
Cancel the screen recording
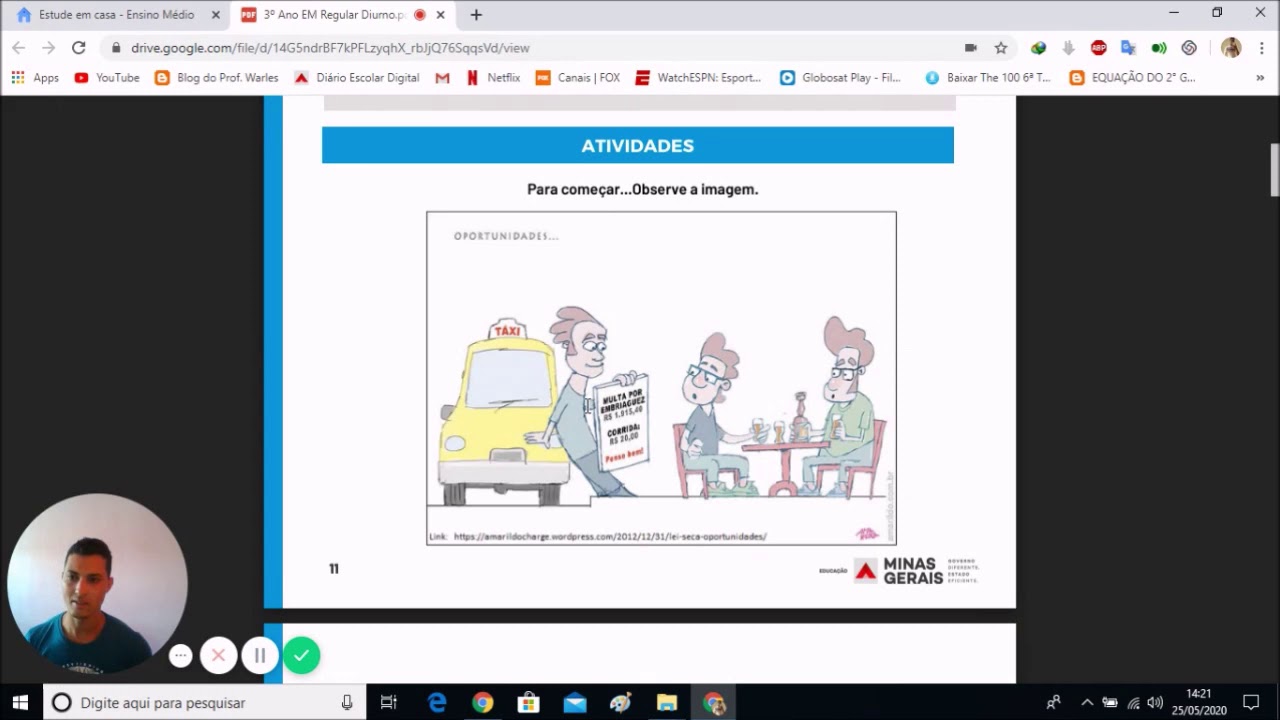point(218,656)
